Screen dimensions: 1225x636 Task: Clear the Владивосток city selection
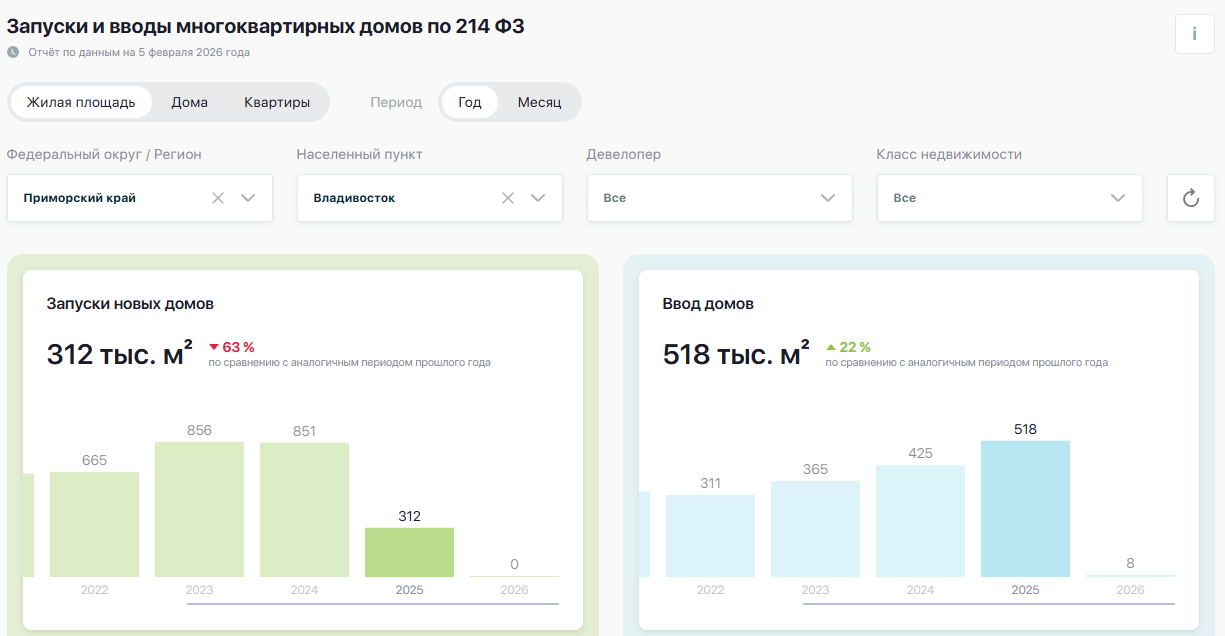point(508,198)
